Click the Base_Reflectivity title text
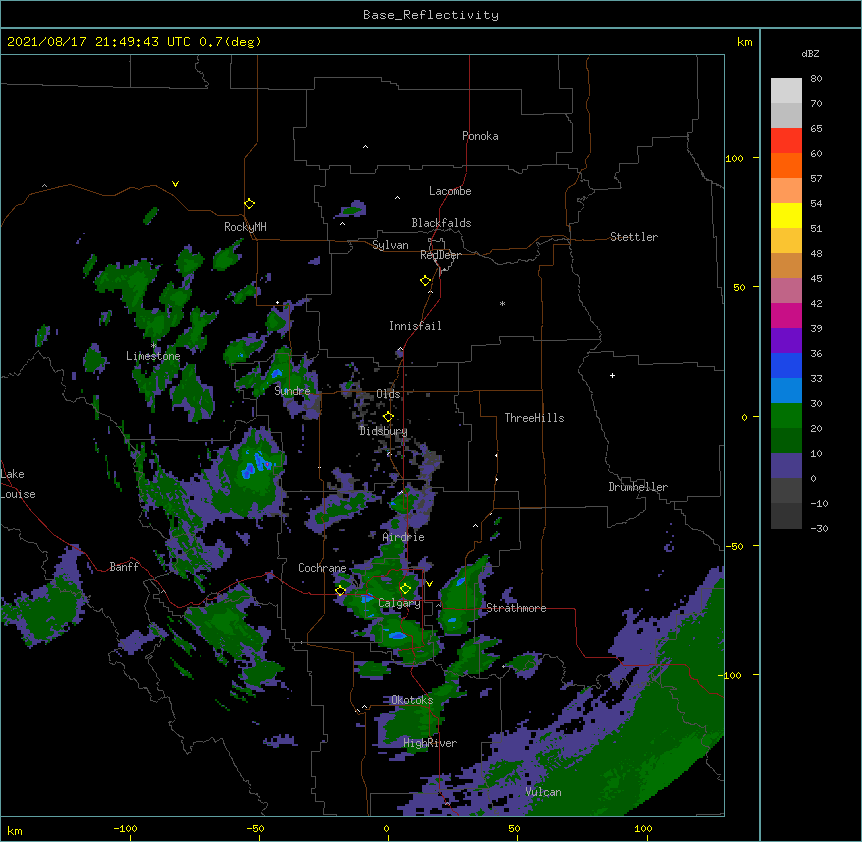Viewport: 862px width, 842px height. [x=431, y=15]
